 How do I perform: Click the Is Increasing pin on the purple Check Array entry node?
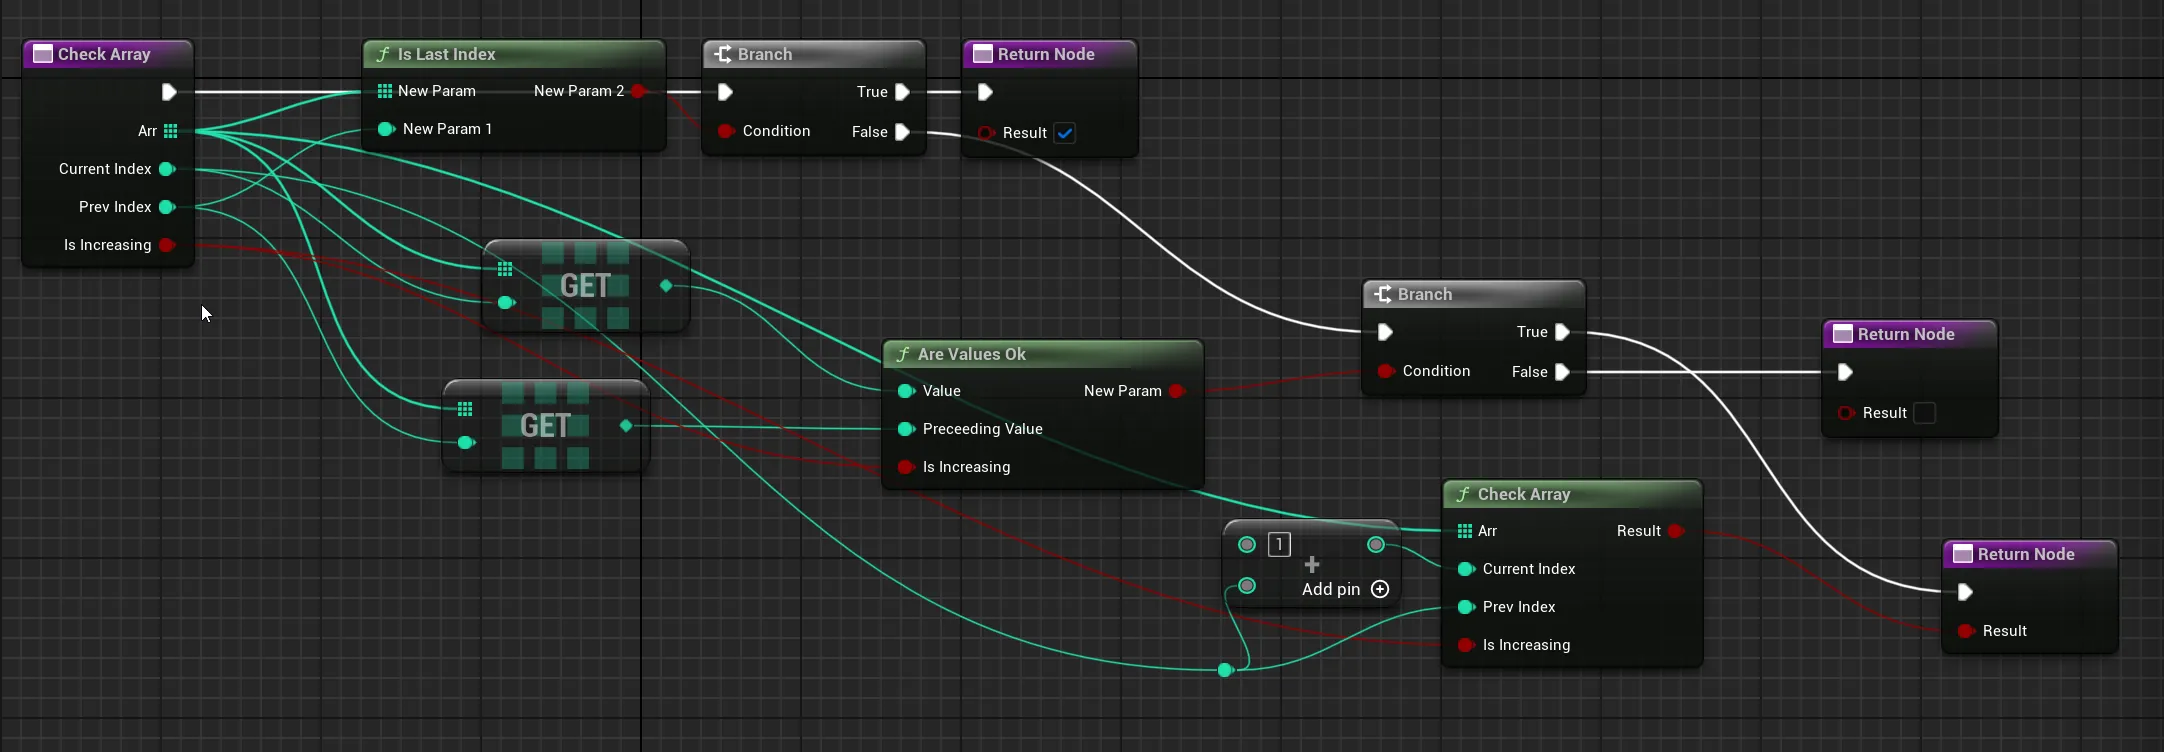coord(167,245)
